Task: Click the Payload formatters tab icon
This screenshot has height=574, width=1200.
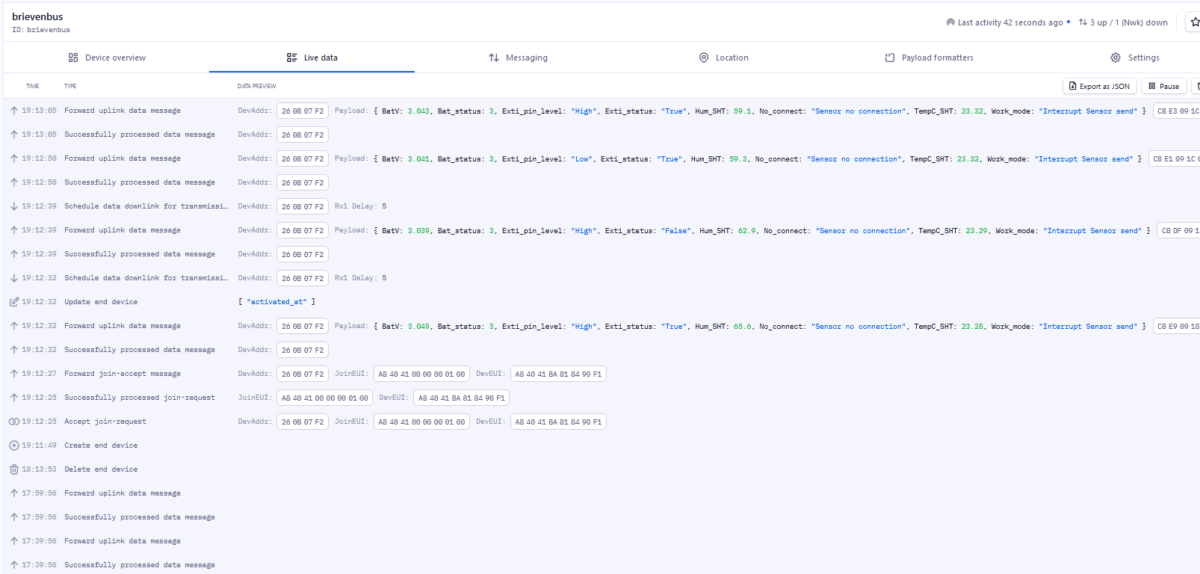Action: click(890, 58)
